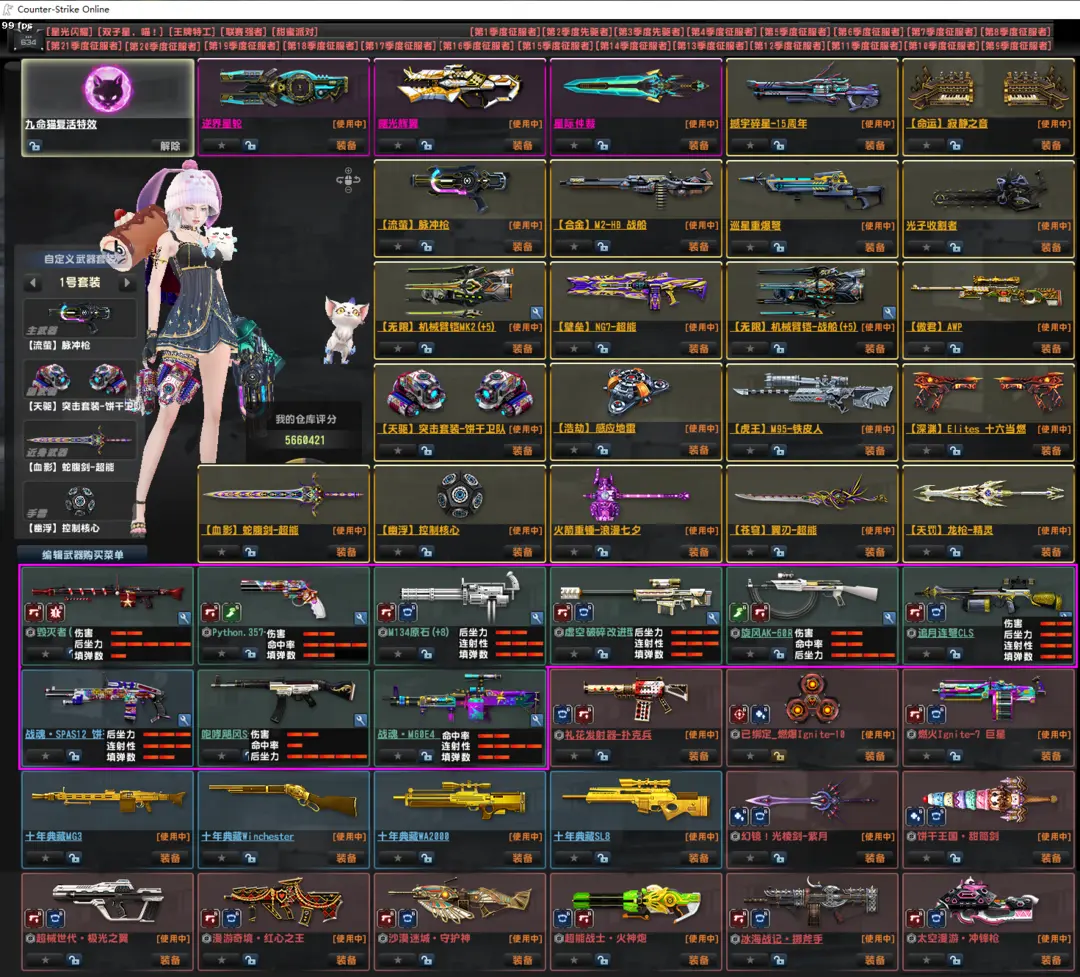Click blue badge on 超能战士·火神炮 card
1080x977 pixels.
pos(563,918)
